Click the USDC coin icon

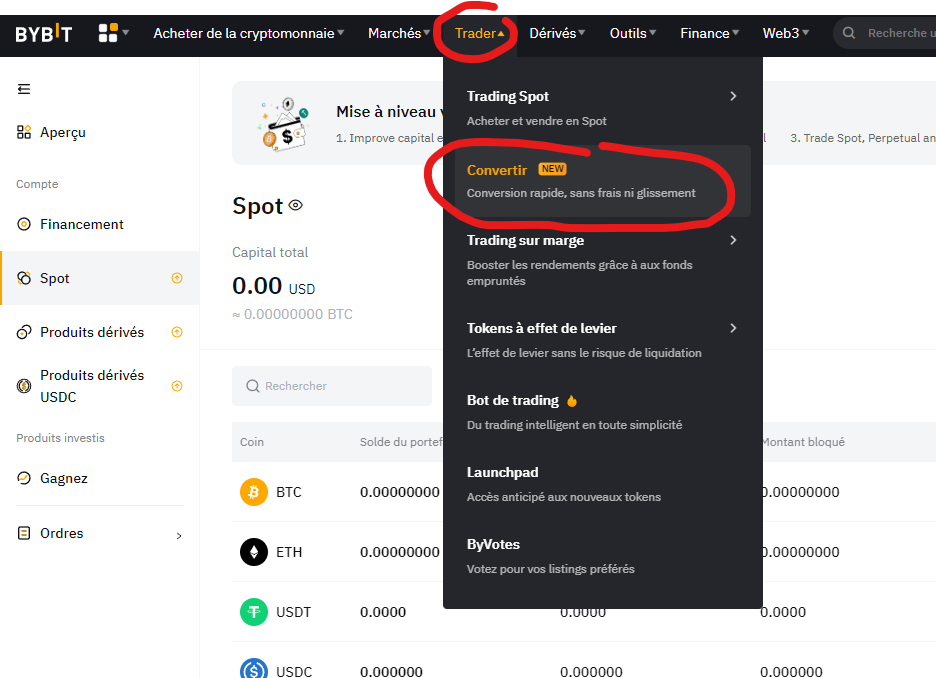[x=254, y=670]
